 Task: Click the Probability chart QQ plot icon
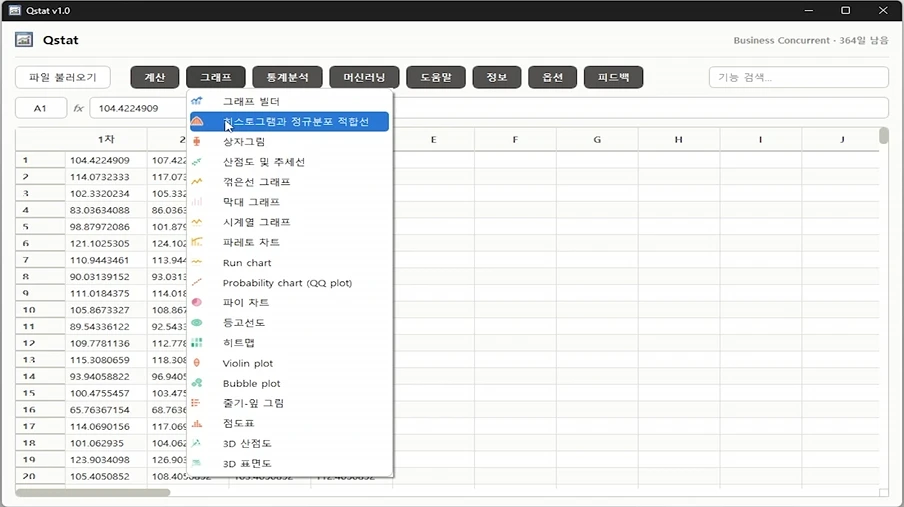tap(197, 283)
